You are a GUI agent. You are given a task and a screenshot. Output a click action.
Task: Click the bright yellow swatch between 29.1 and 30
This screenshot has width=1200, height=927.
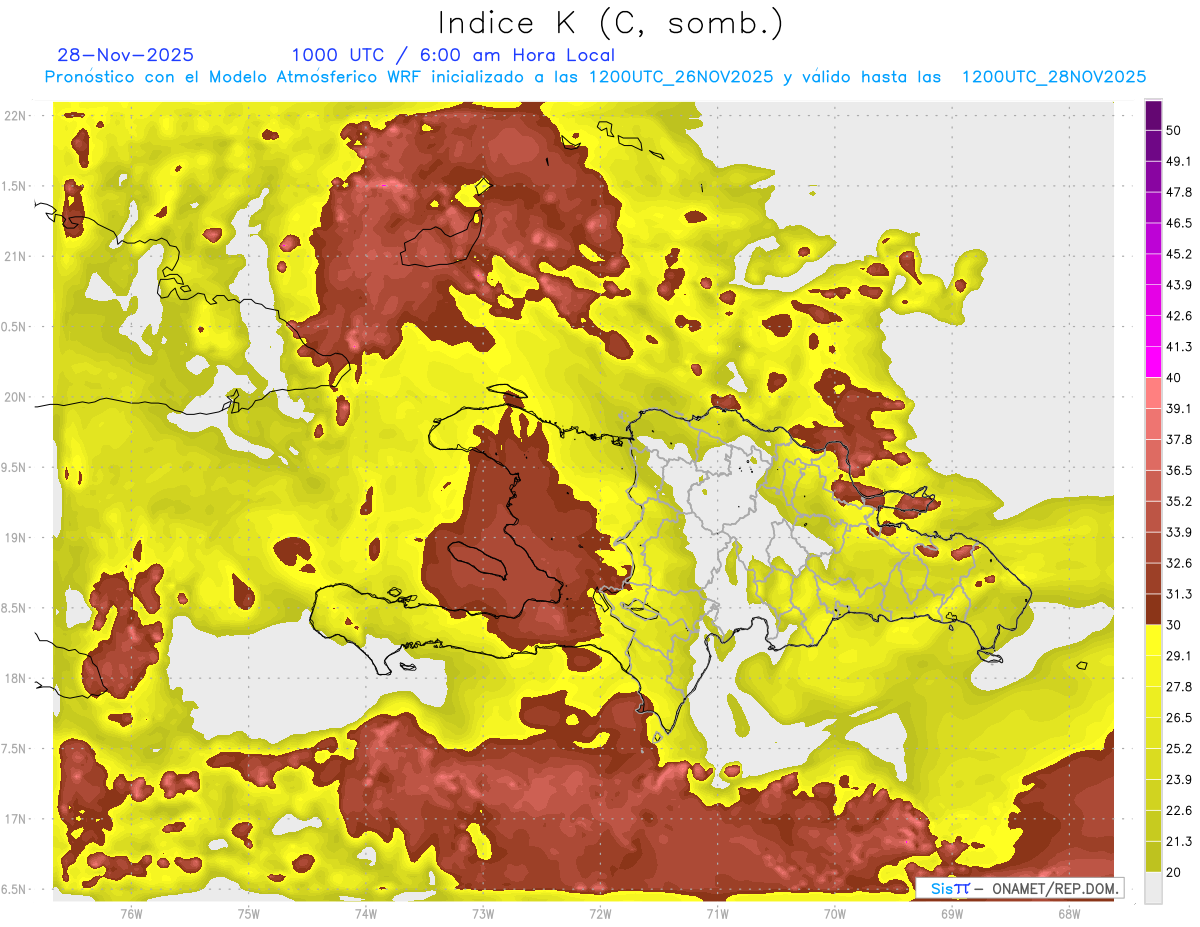coord(1153,640)
